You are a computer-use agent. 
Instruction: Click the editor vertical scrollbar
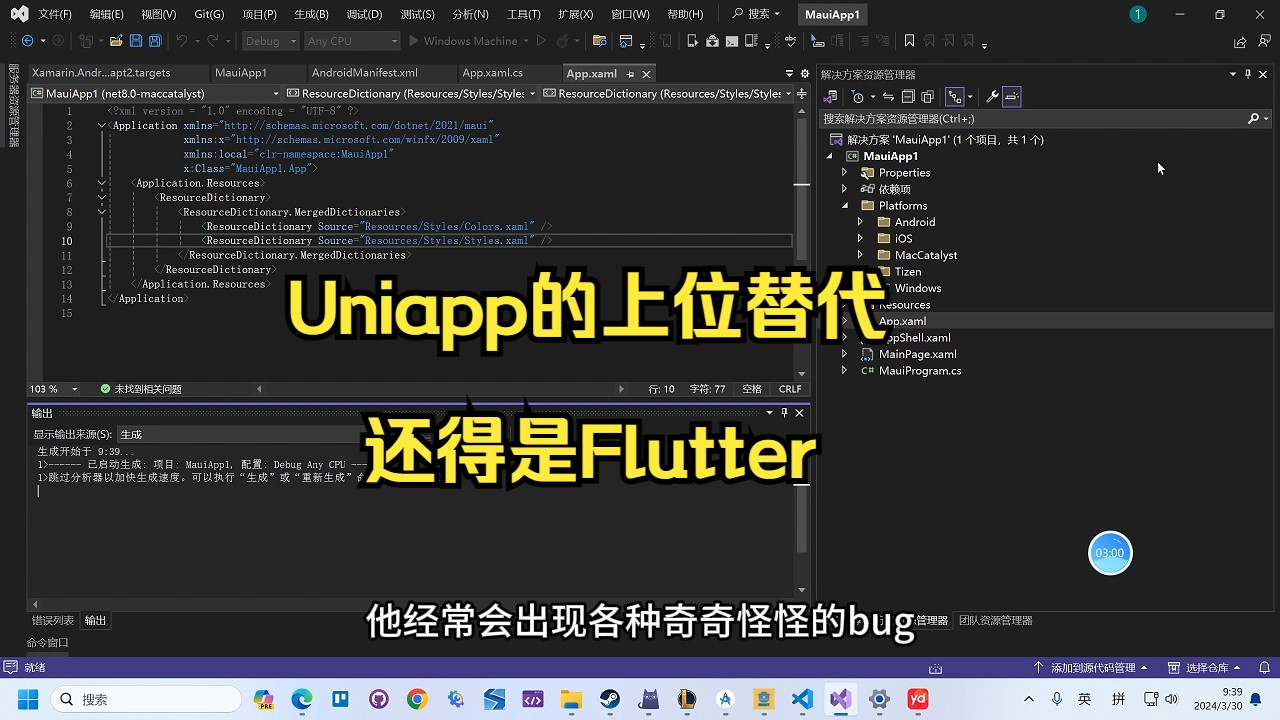pyautogui.click(x=802, y=240)
